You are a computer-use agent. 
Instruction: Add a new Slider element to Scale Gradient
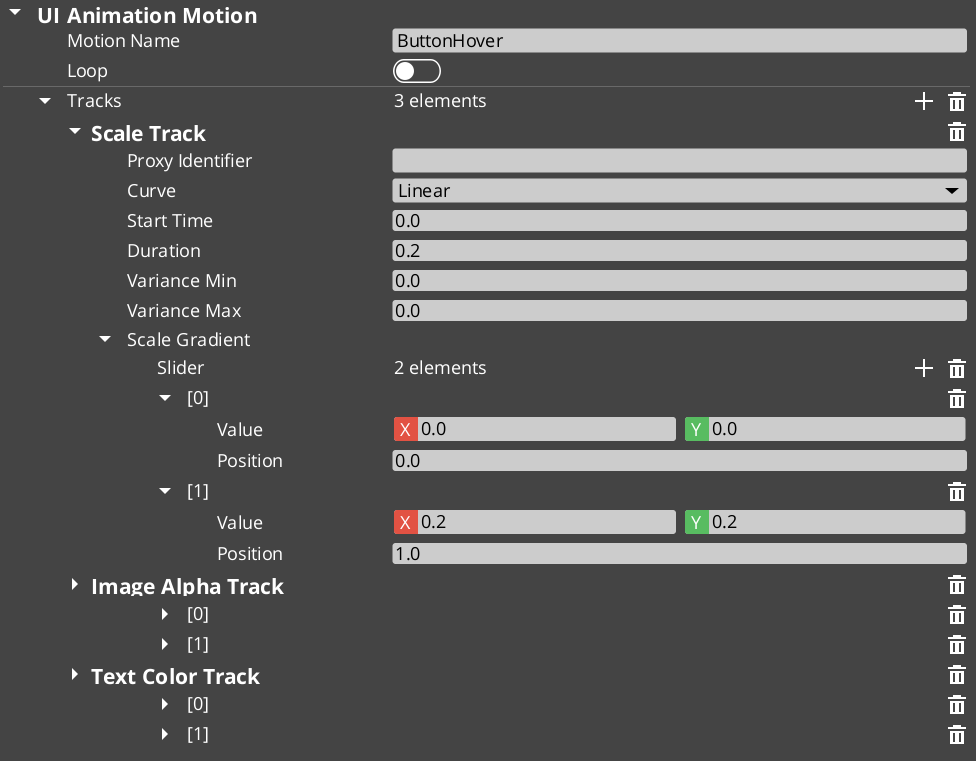coord(923,368)
